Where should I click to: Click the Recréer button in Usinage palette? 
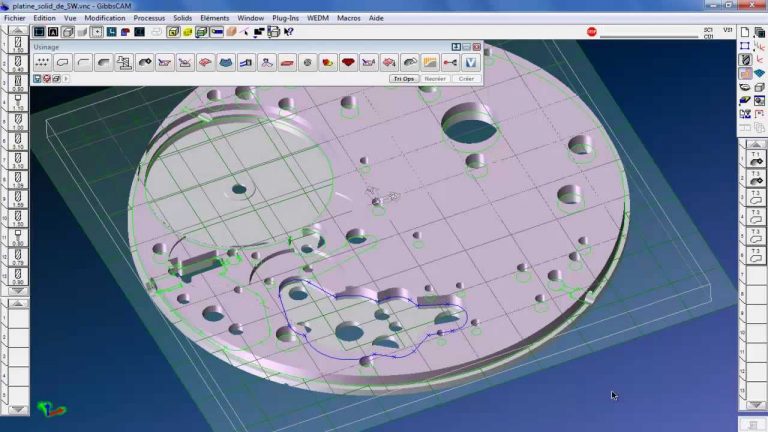point(435,79)
